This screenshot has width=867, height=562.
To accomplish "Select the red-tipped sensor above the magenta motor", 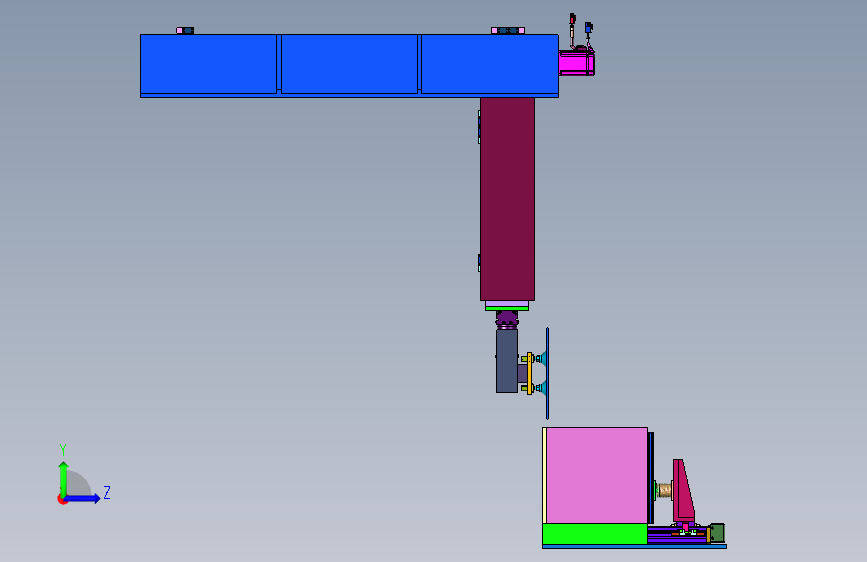I will pyautogui.click(x=572, y=25).
